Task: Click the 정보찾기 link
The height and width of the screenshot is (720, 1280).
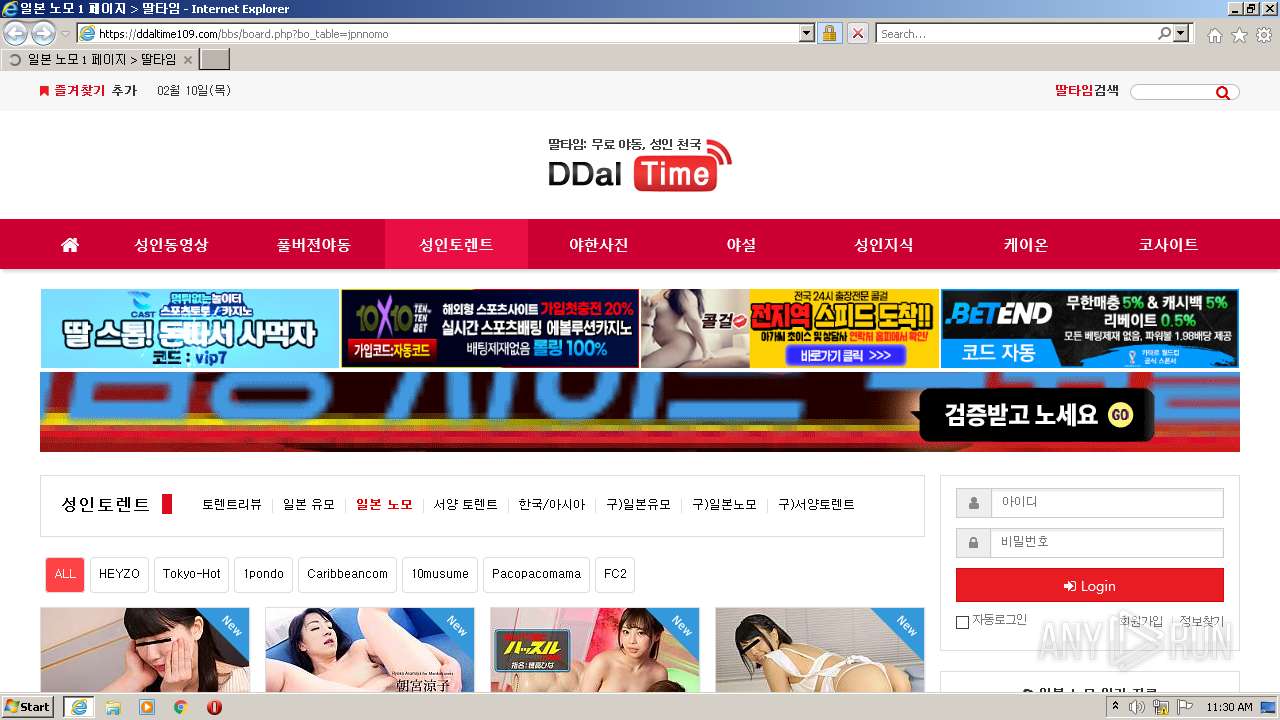Action: click(x=1201, y=621)
